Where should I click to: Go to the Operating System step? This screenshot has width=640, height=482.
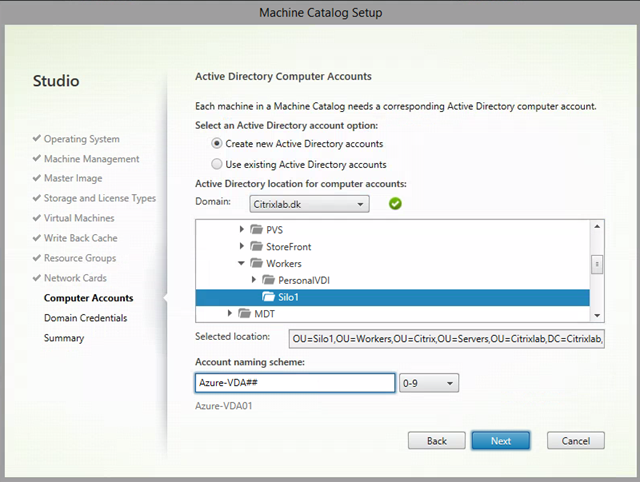[82, 139]
